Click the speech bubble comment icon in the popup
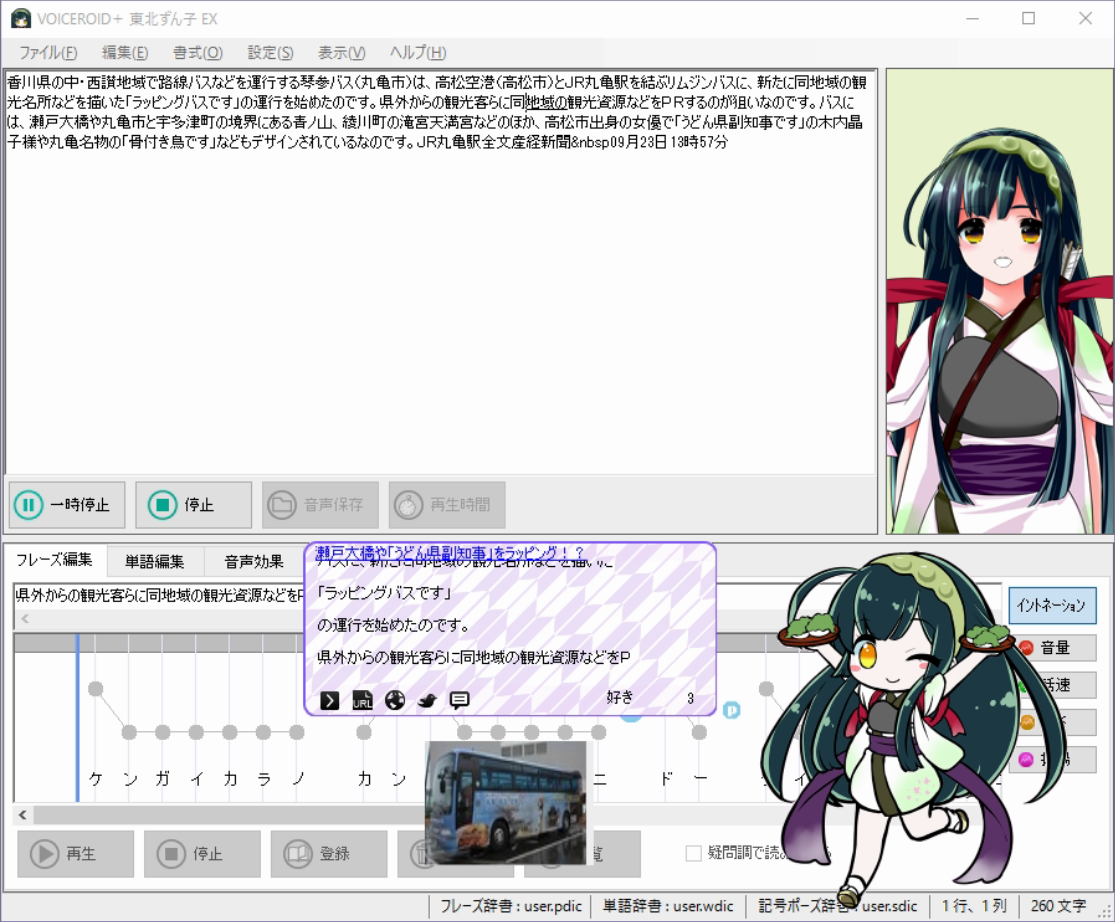Image resolution: width=1115 pixels, height=922 pixels. (459, 700)
